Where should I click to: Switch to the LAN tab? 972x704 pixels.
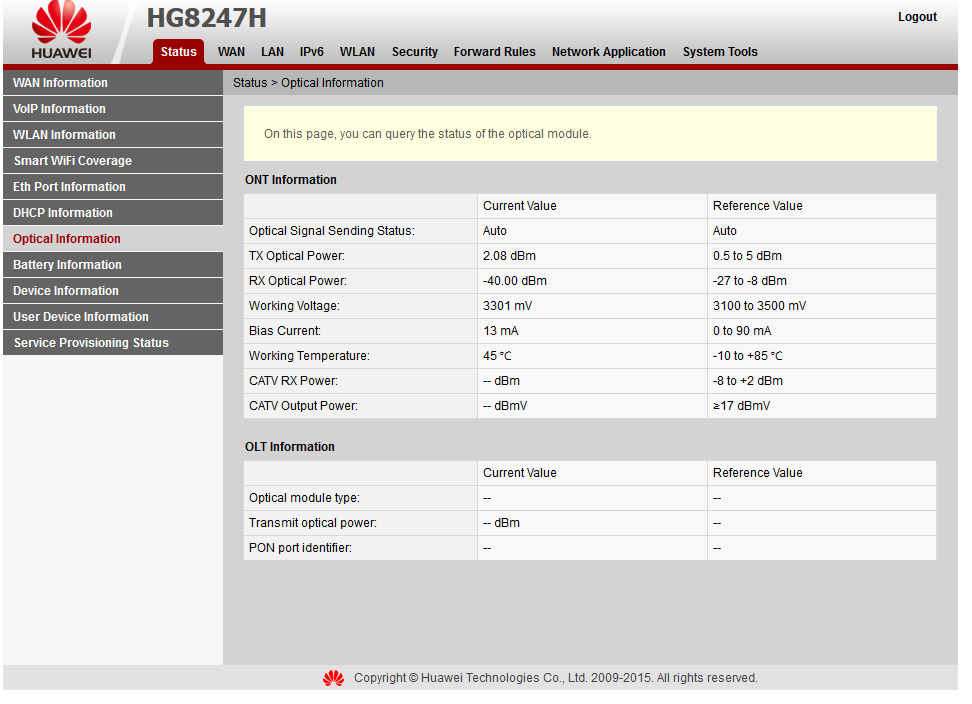pos(272,52)
